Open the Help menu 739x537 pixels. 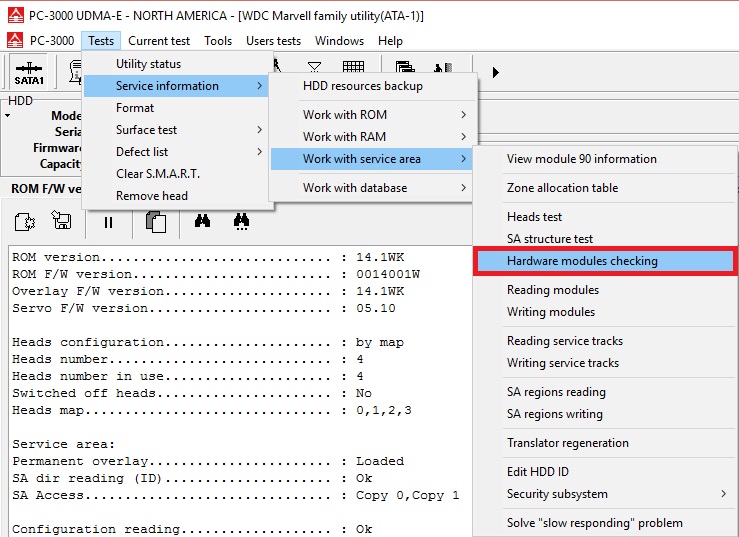pos(390,41)
